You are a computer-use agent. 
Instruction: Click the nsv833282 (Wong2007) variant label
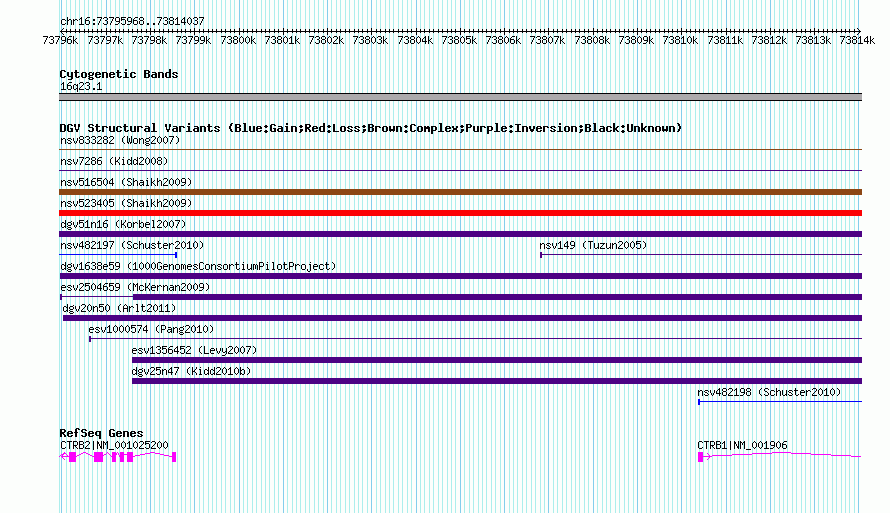coord(120,140)
